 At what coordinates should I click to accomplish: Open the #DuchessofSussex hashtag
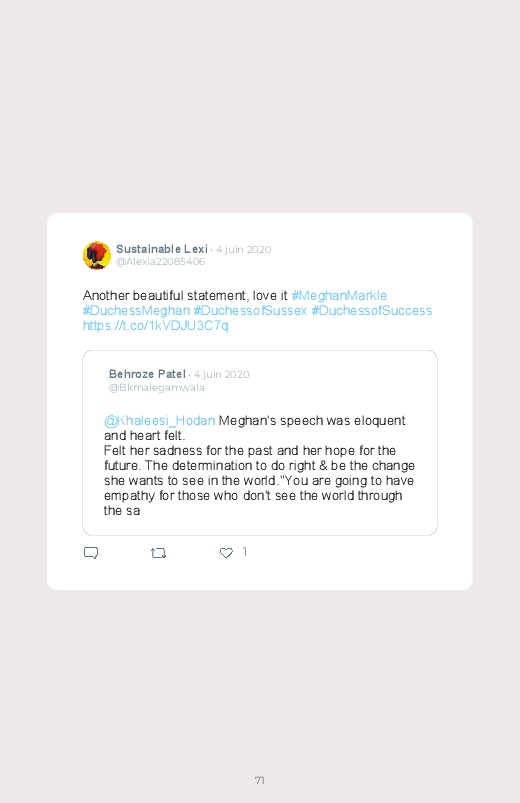coord(250,310)
